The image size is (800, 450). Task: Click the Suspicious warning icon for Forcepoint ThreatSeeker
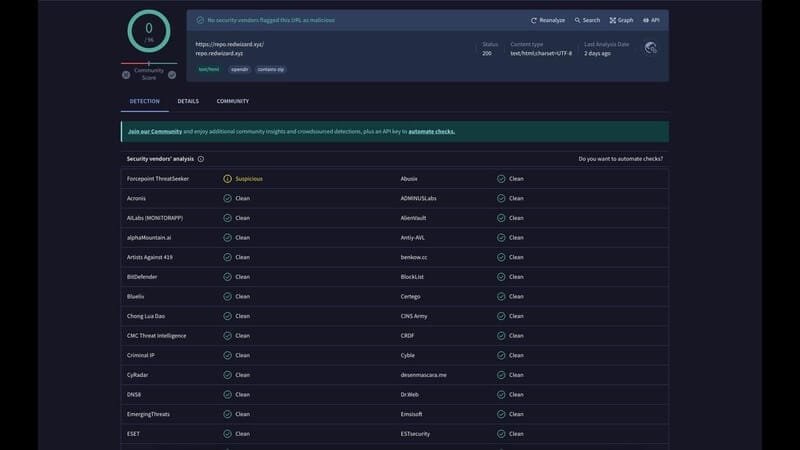(228, 179)
